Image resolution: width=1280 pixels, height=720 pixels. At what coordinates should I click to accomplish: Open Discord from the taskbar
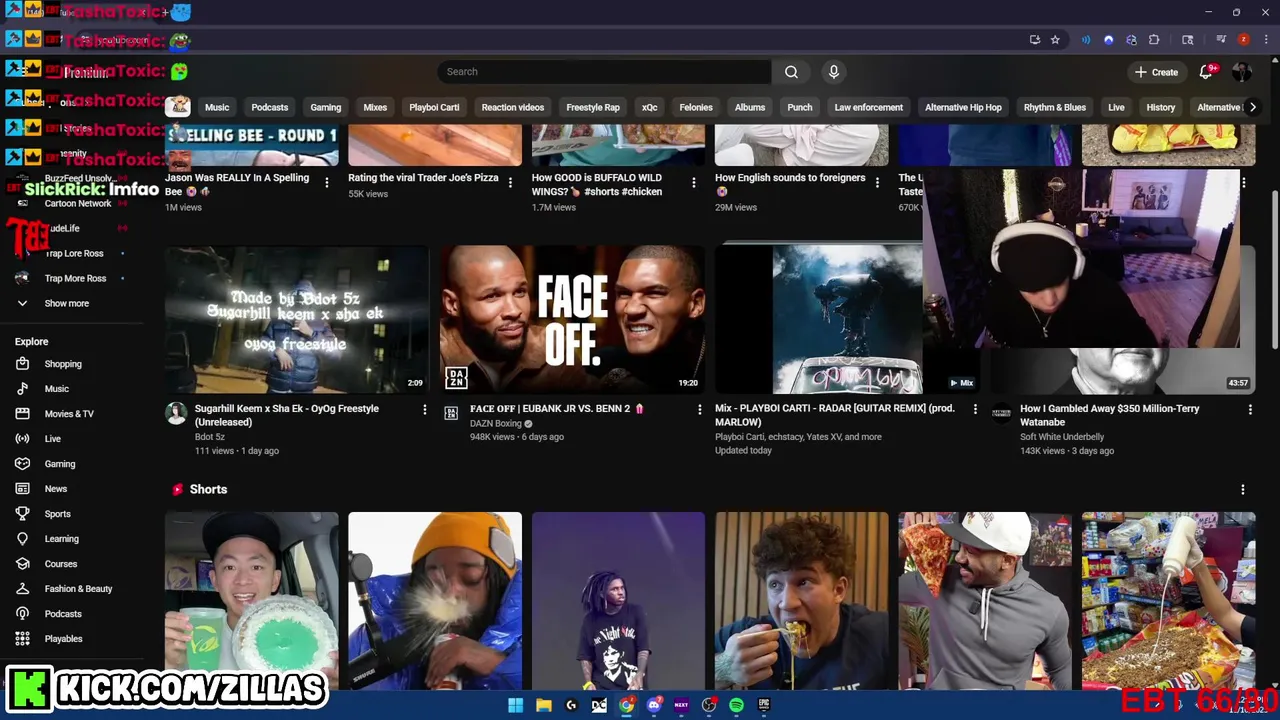(x=654, y=705)
